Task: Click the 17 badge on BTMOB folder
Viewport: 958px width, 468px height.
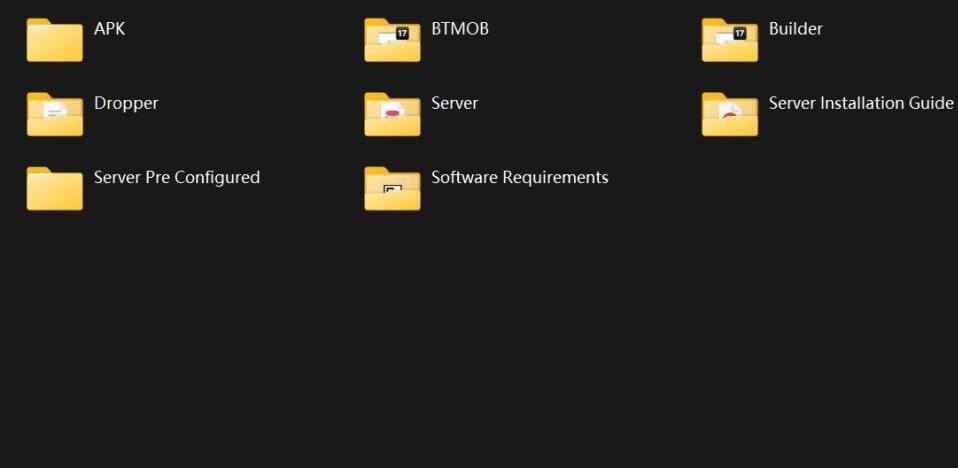Action: pyautogui.click(x=403, y=33)
